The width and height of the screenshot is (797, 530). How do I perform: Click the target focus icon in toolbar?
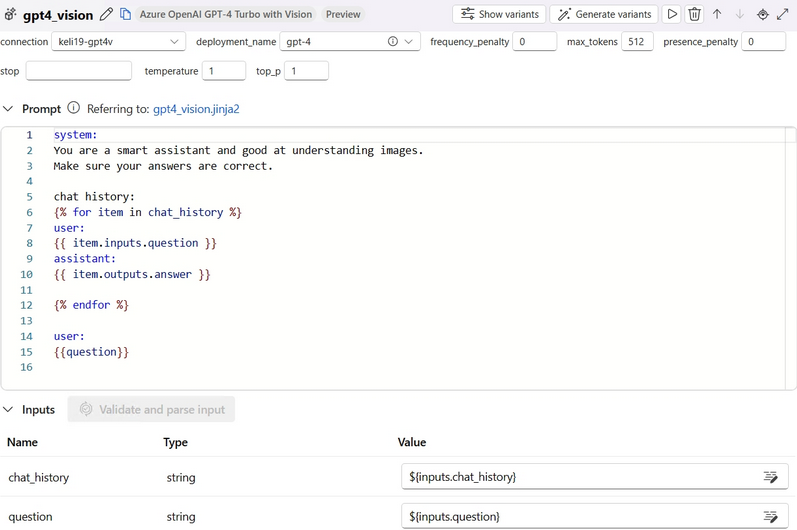(762, 14)
